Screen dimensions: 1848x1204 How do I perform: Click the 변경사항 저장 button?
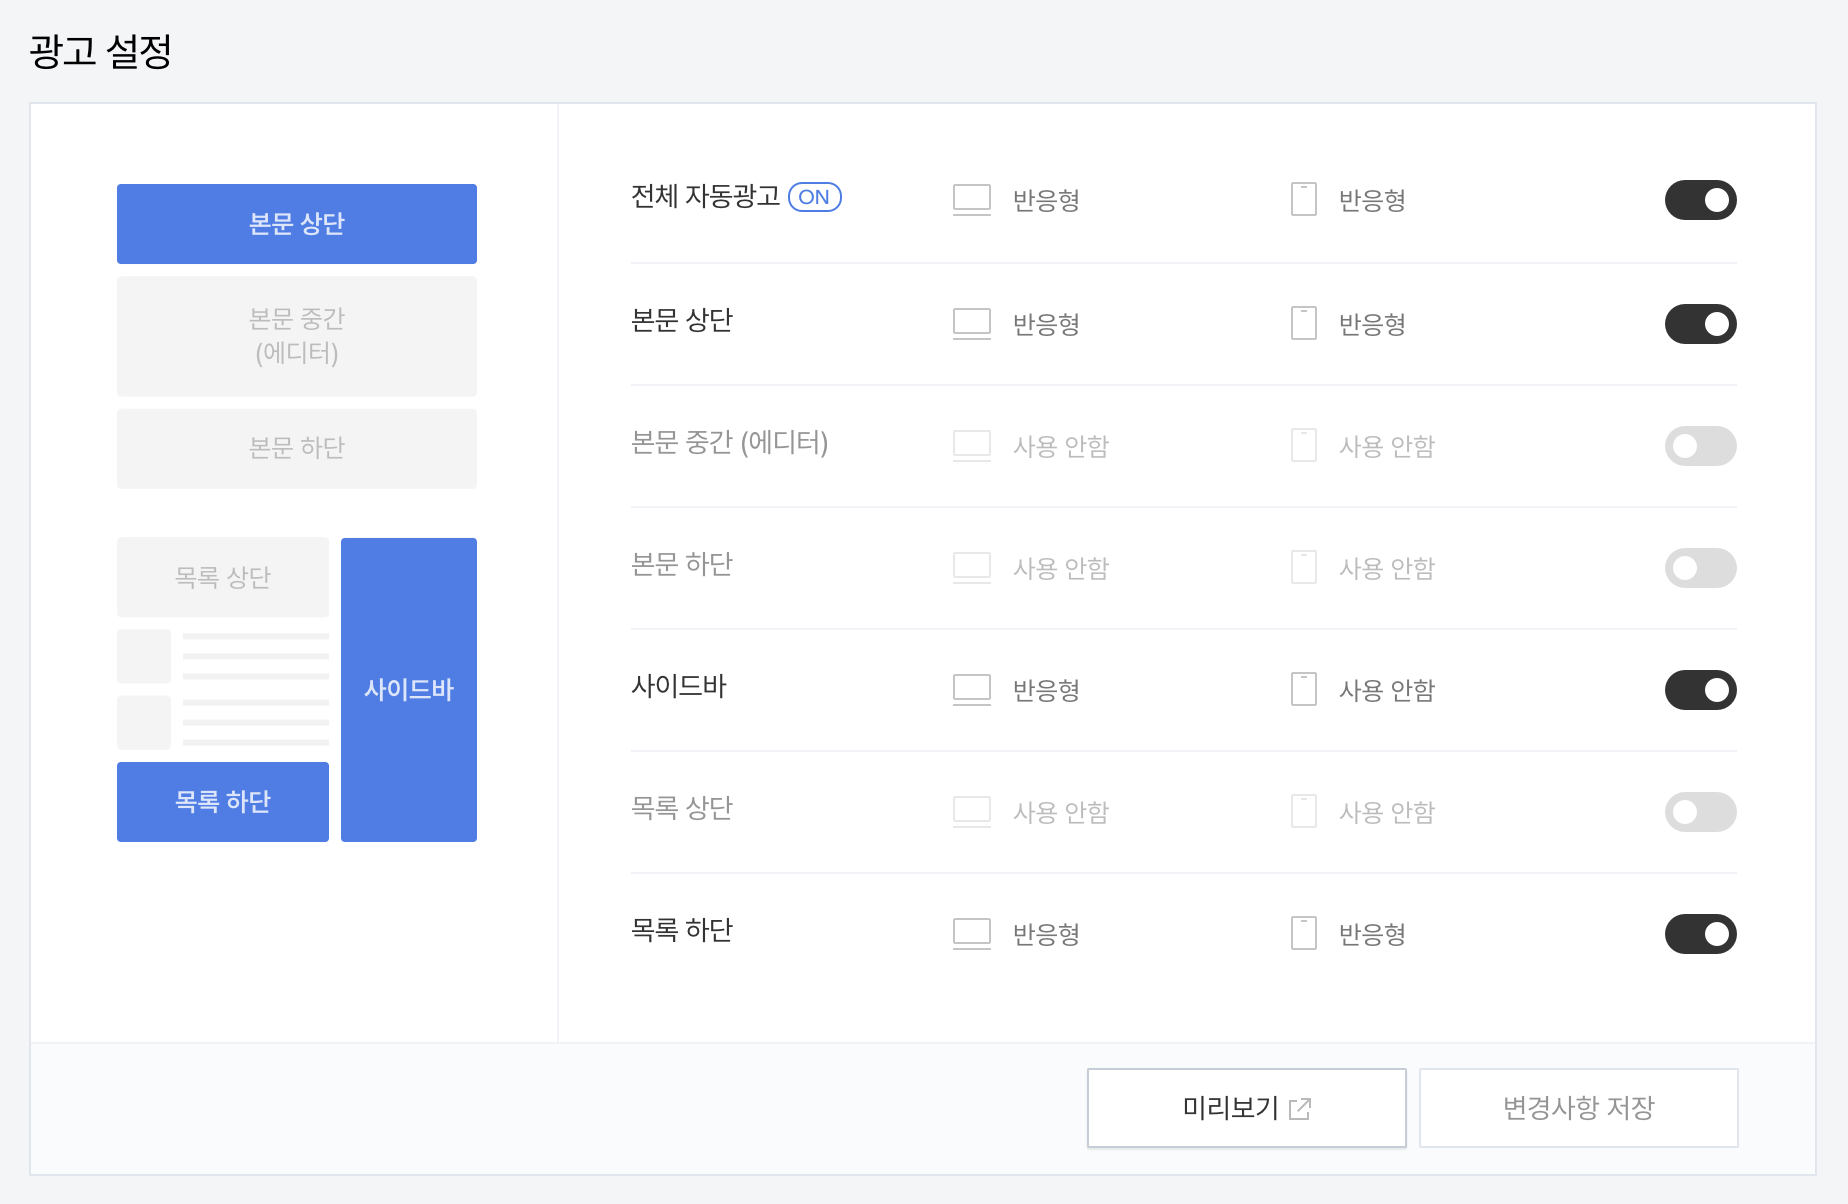pyautogui.click(x=1579, y=1108)
